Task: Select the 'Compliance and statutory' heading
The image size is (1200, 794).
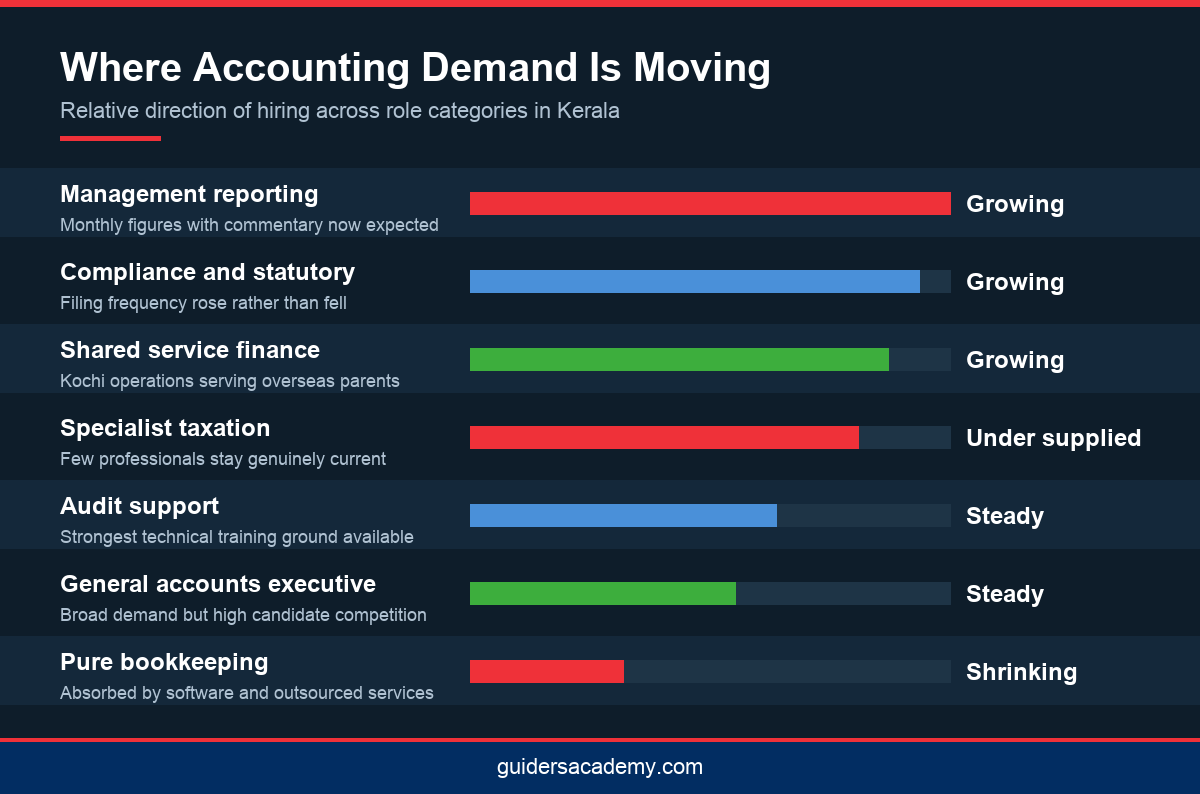Action: (x=207, y=272)
